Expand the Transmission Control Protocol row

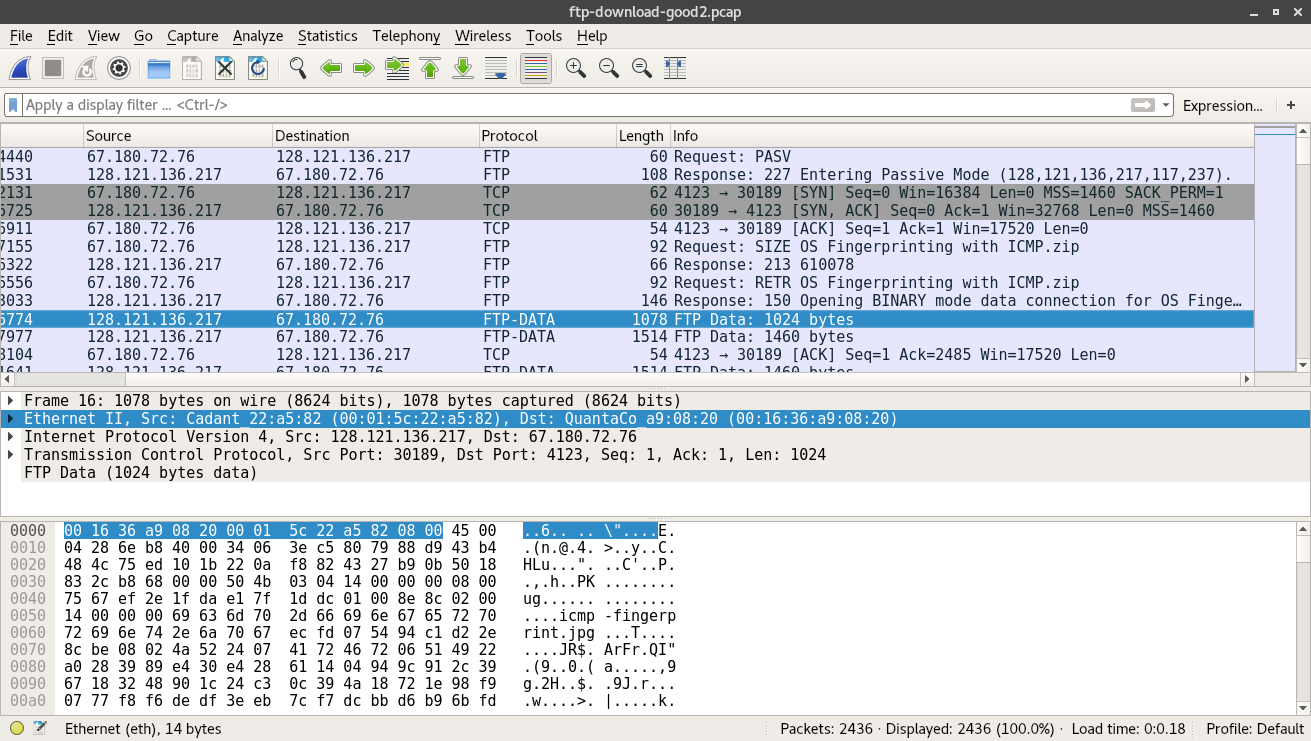11,455
